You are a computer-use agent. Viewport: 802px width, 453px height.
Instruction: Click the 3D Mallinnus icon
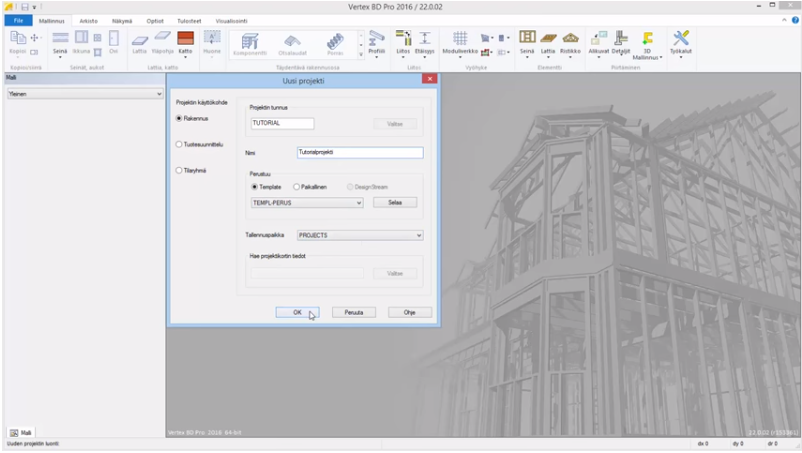tap(648, 41)
